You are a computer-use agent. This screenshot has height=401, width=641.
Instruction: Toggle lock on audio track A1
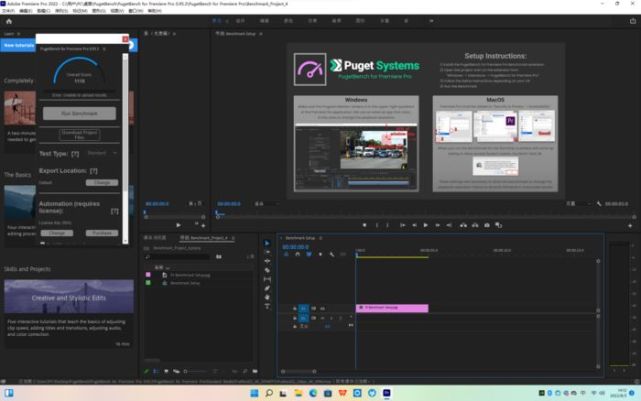(x=294, y=318)
